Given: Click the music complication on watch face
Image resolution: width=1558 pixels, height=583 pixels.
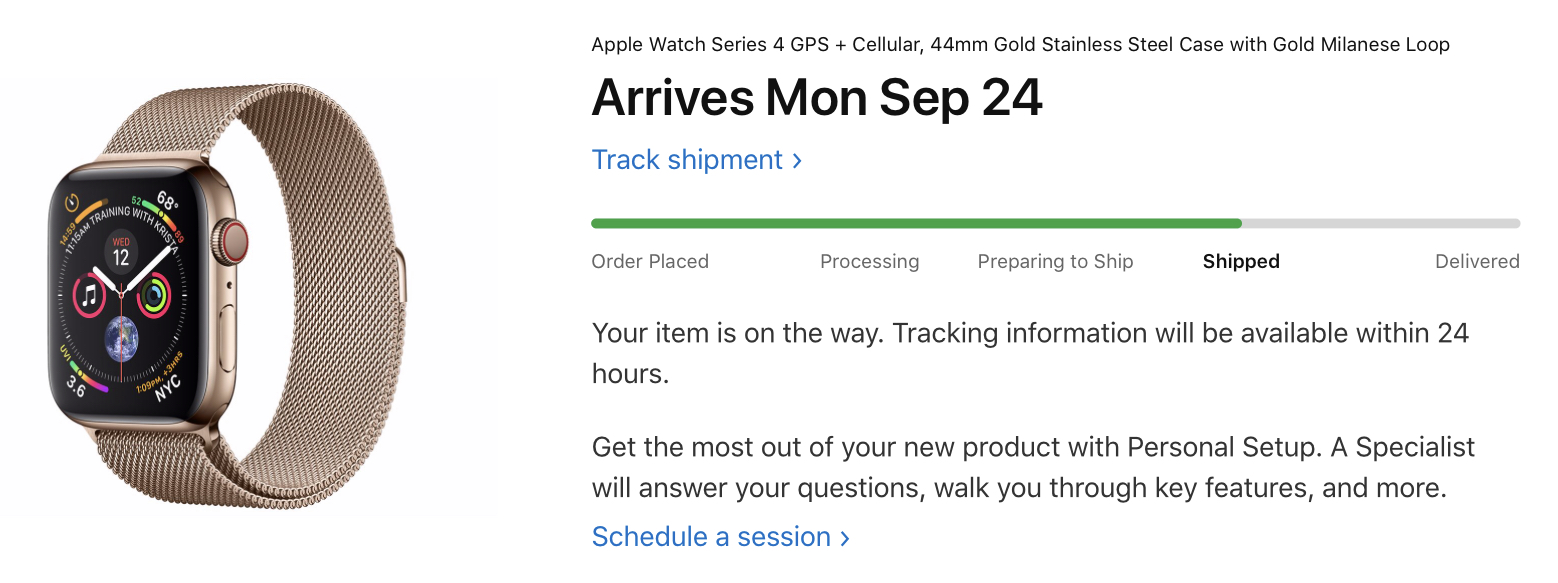Looking at the screenshot, I should [90, 295].
